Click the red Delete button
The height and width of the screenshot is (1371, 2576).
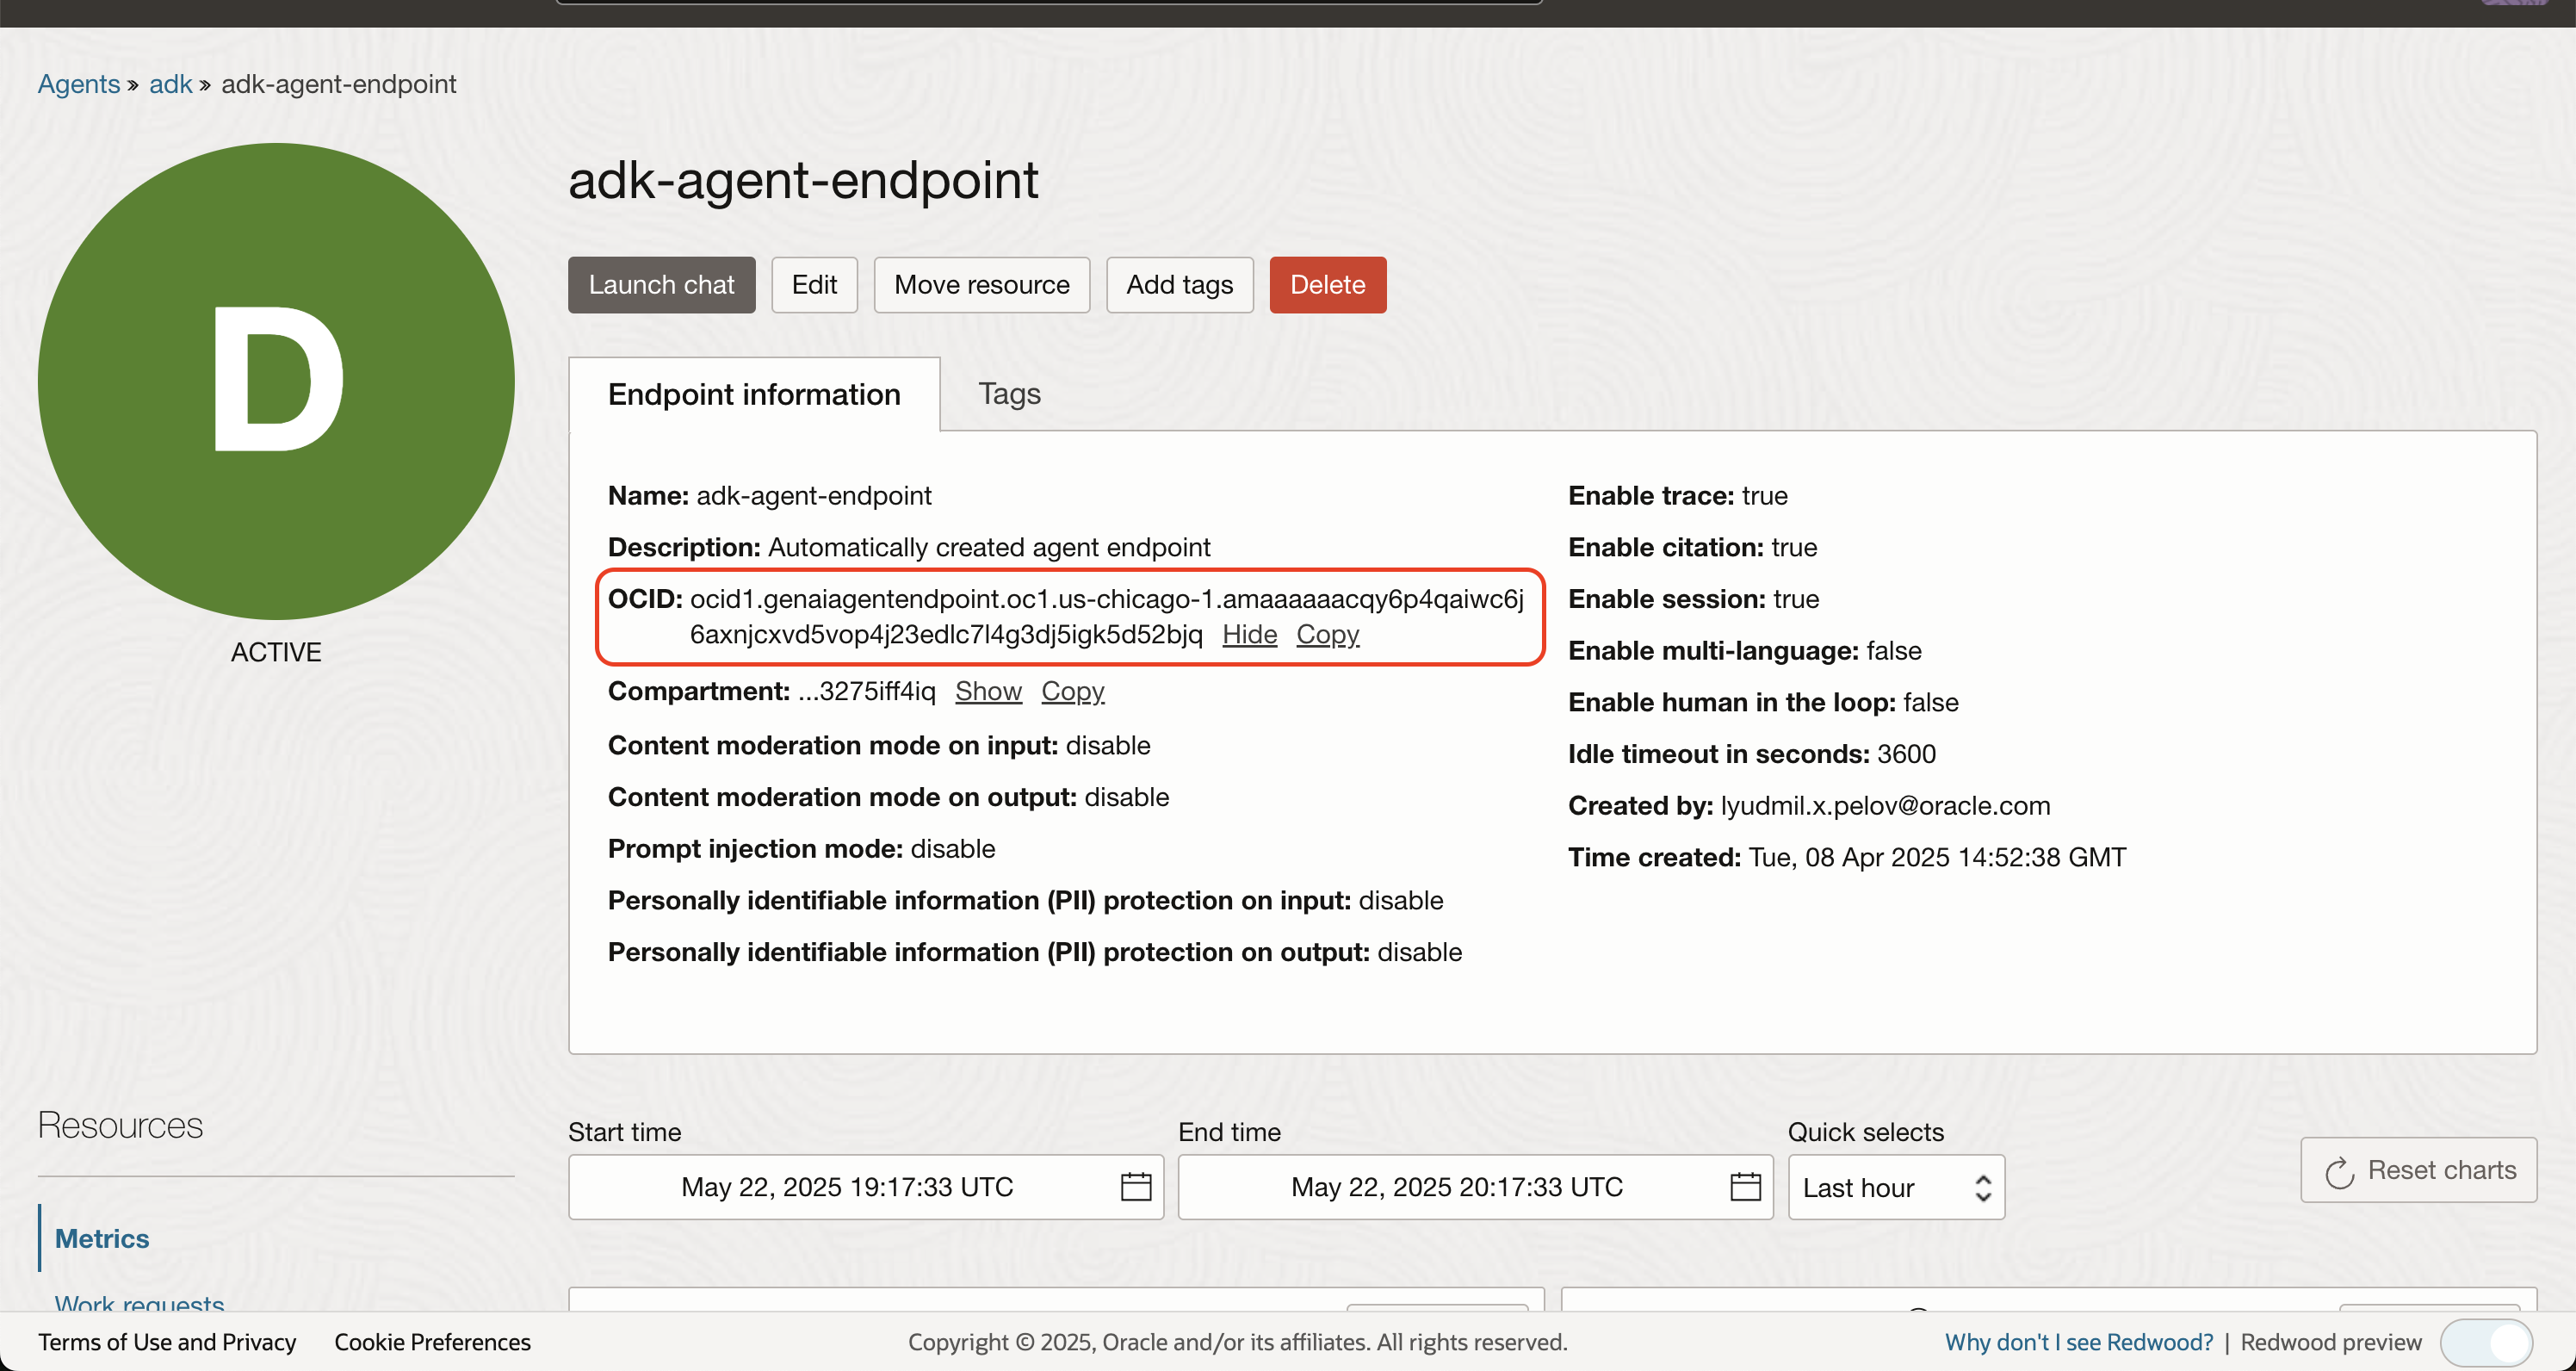tap(1327, 285)
